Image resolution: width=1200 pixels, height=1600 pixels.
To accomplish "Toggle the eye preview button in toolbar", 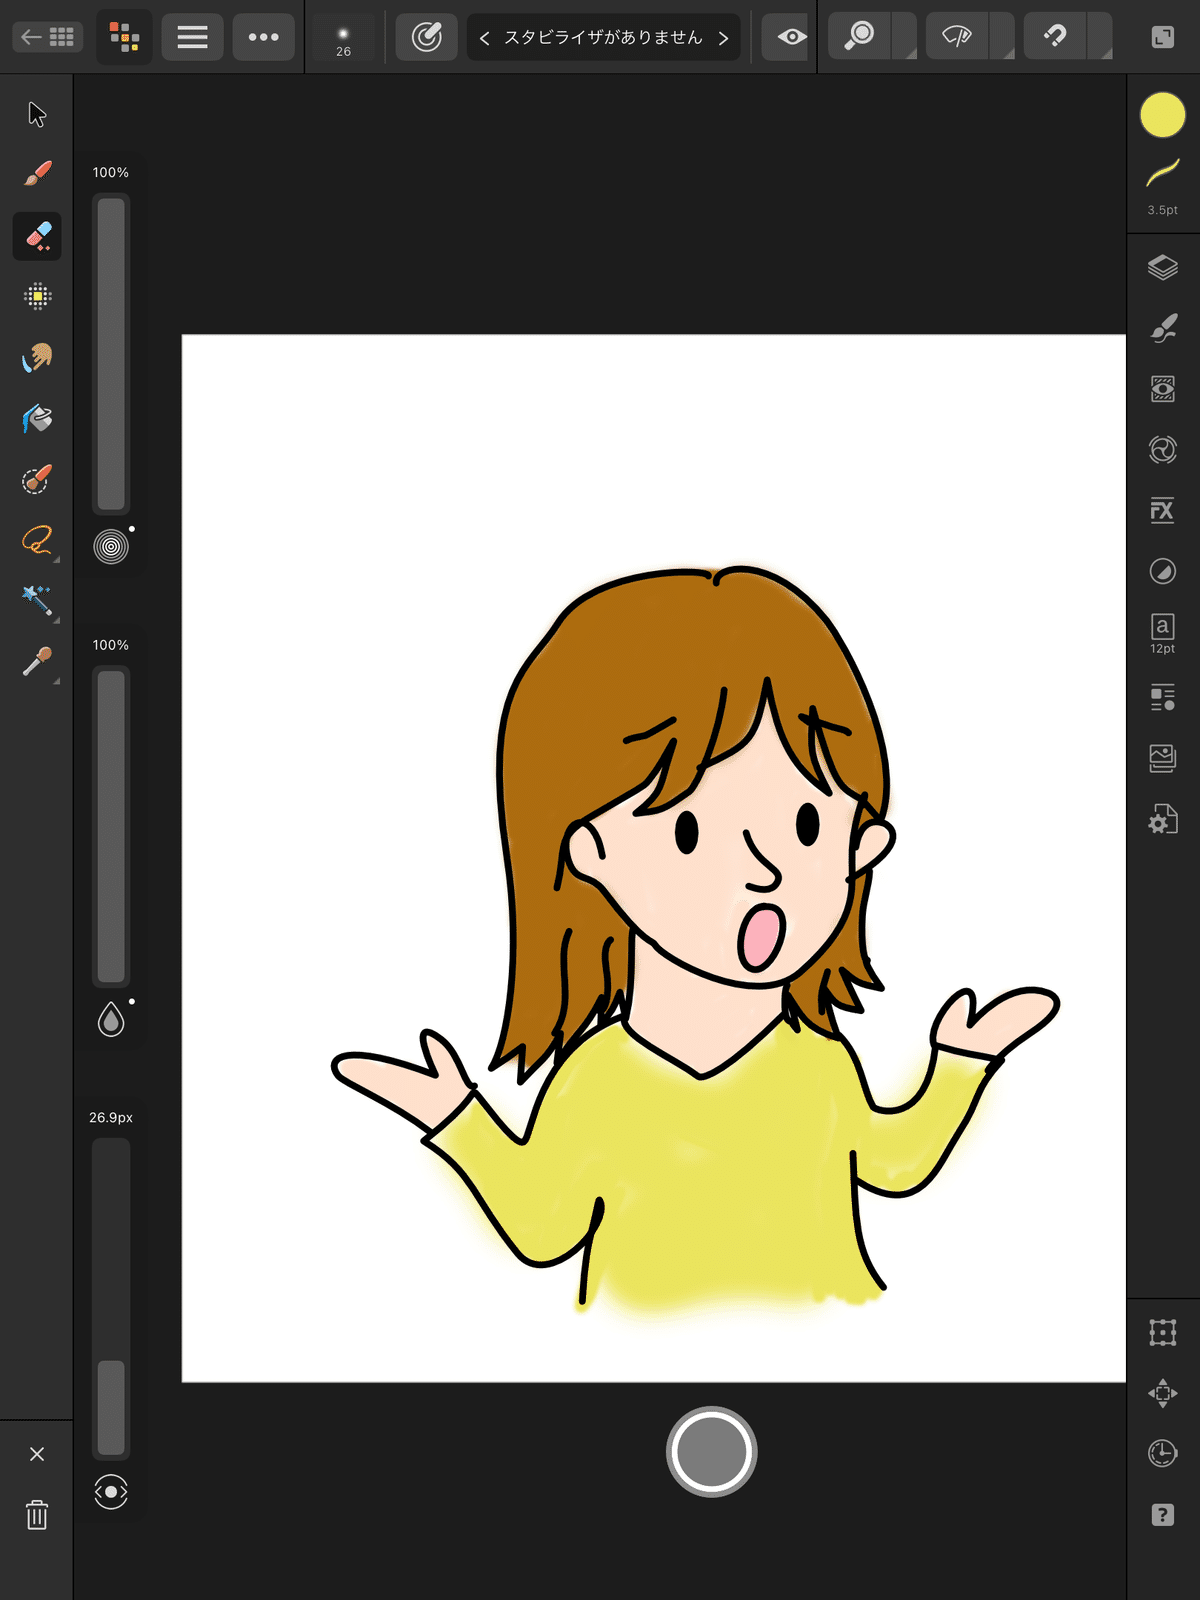I will [x=792, y=37].
